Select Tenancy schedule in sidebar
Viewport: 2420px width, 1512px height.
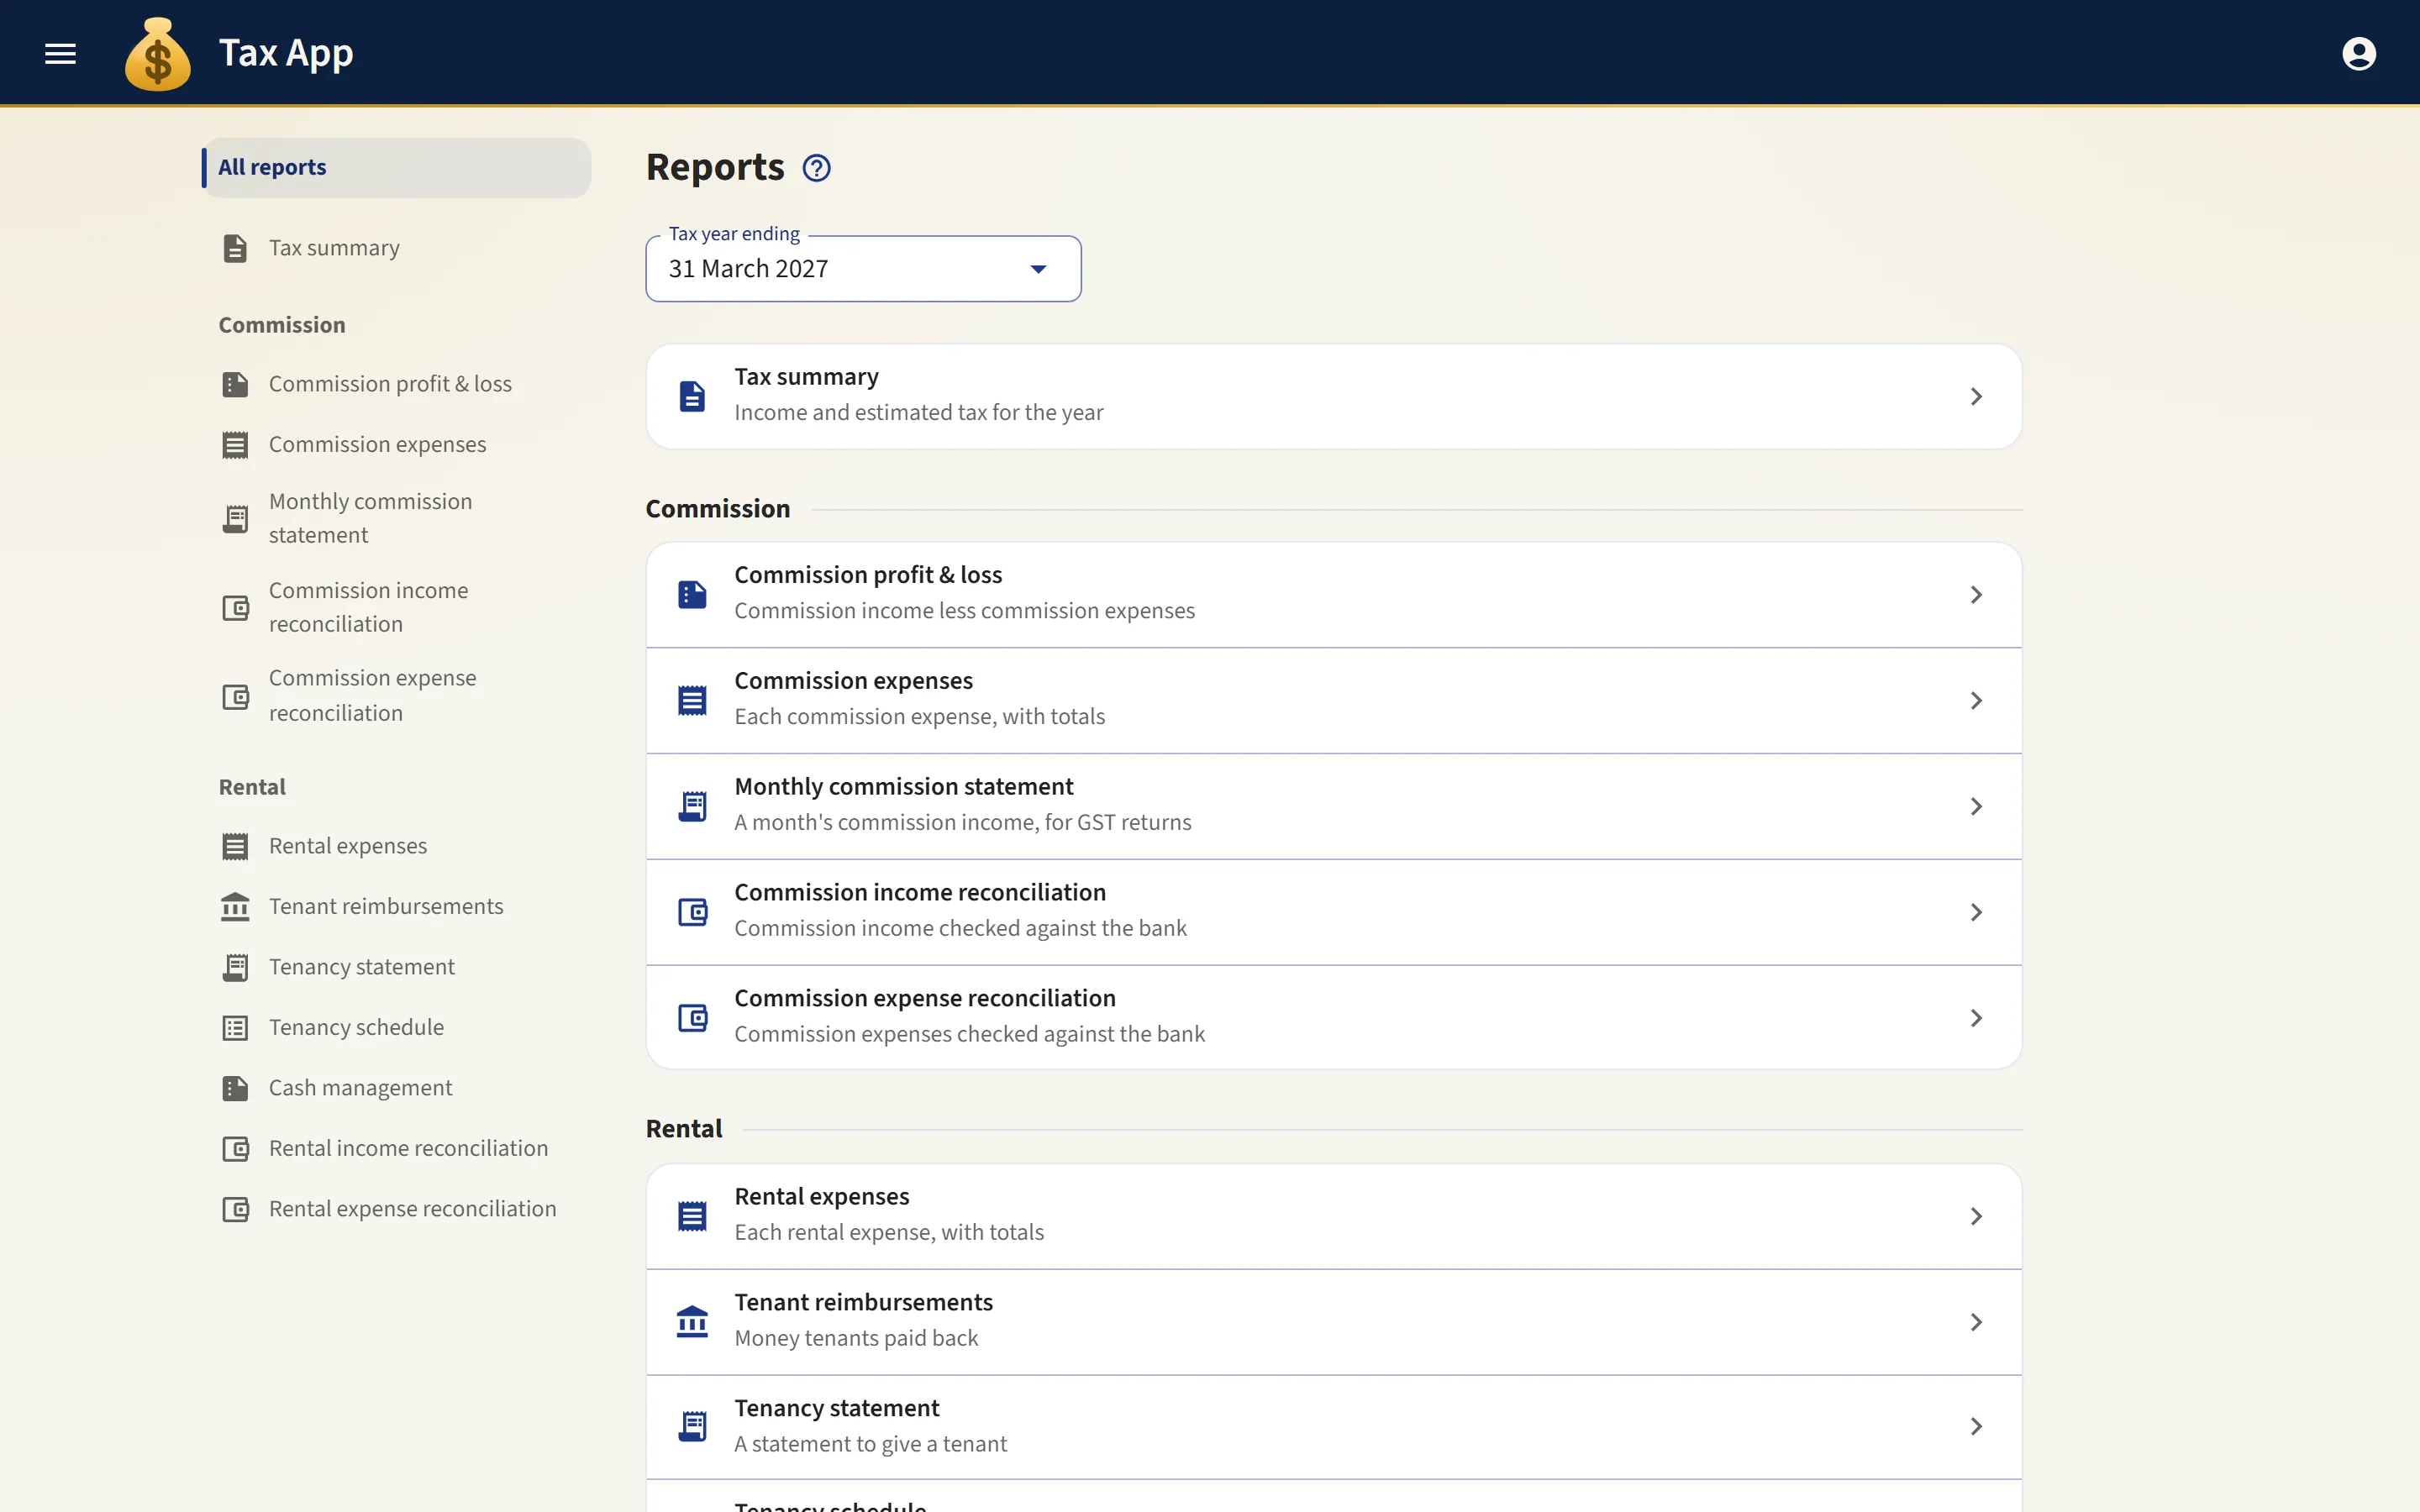pyautogui.click(x=396, y=1028)
